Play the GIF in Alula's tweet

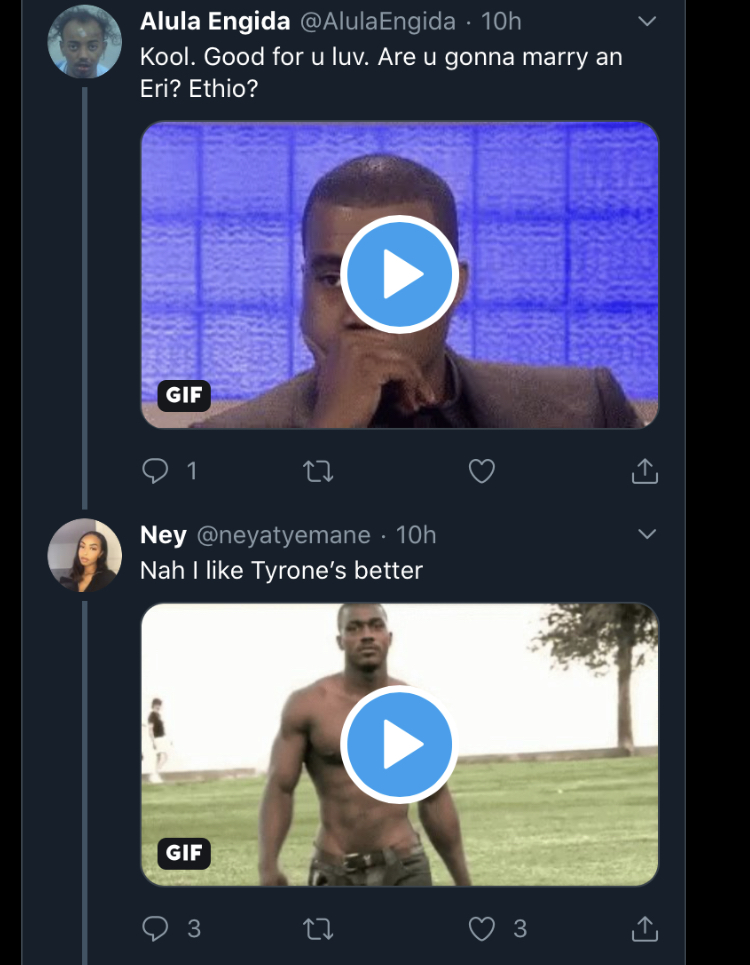click(x=399, y=274)
